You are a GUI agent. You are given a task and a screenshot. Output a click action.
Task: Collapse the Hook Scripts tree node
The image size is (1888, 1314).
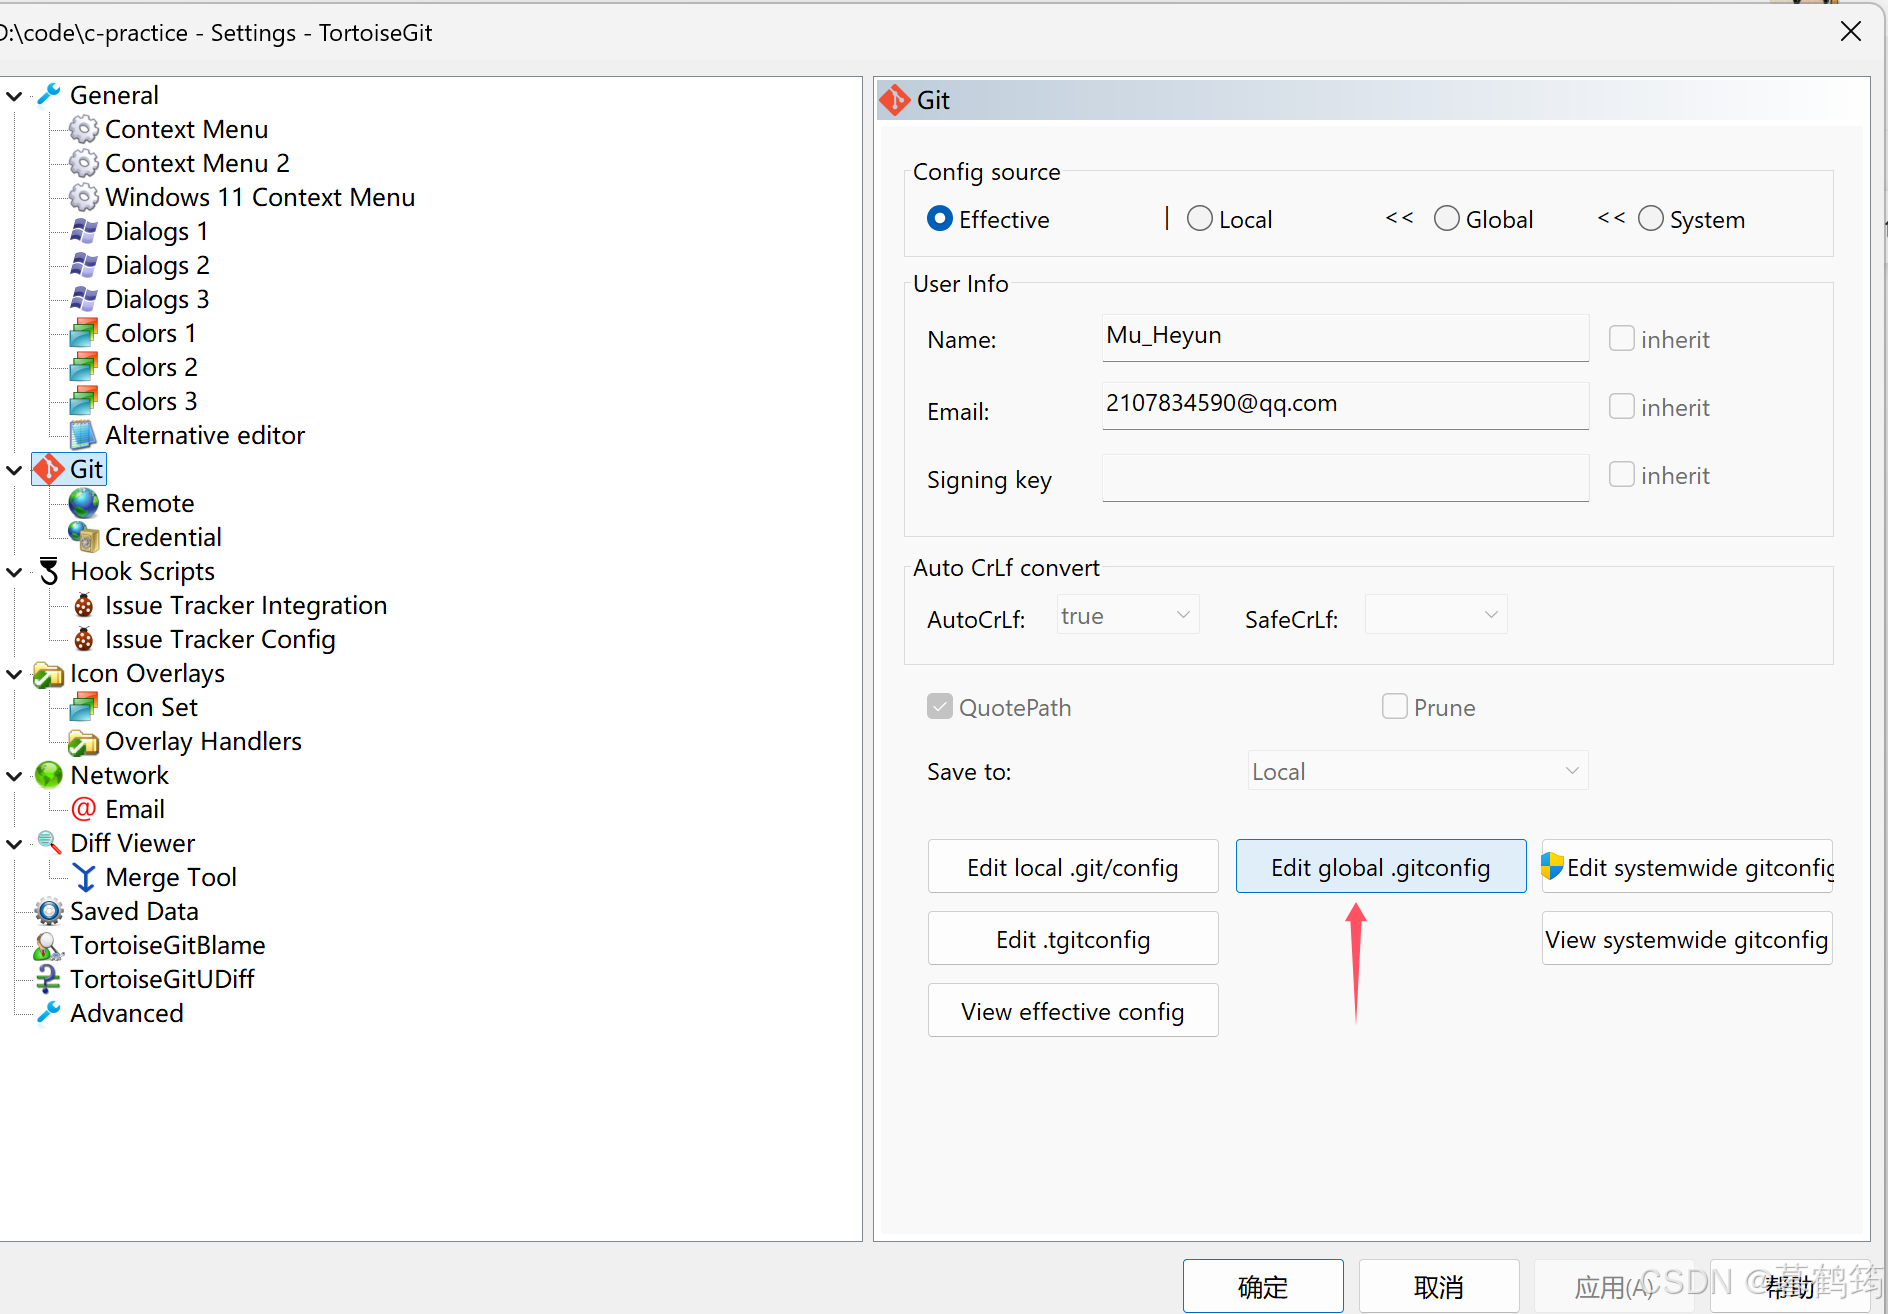(x=15, y=572)
